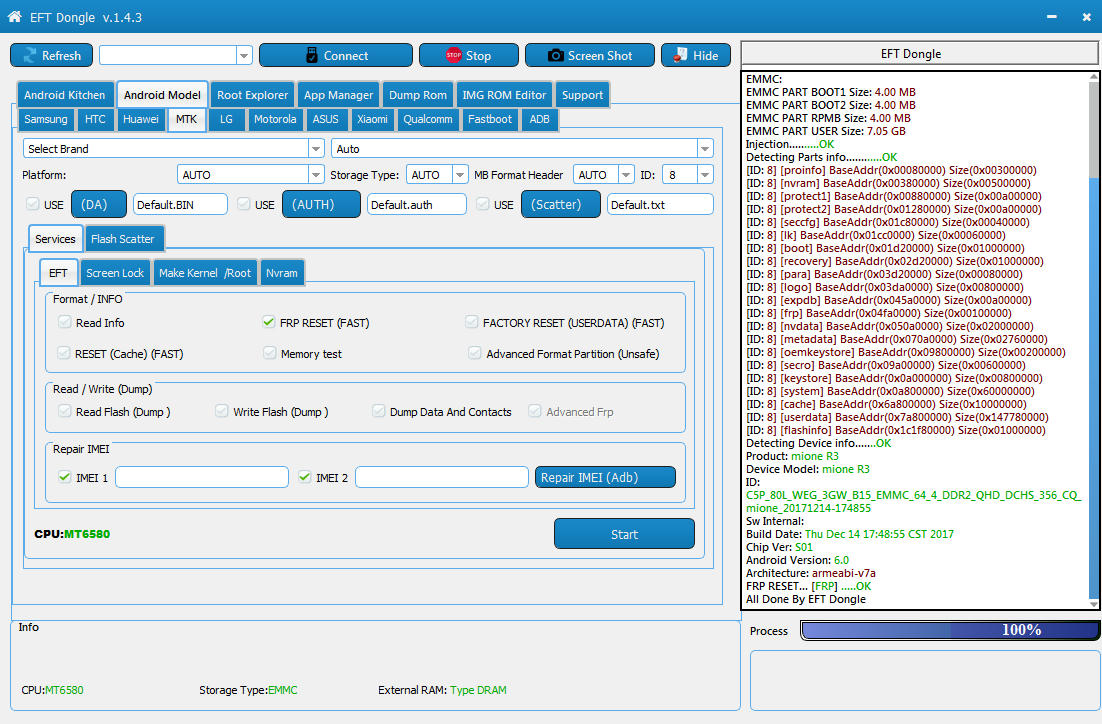Toggle the USE checkbox for Scatter
1102x724 pixels.
pos(482,204)
